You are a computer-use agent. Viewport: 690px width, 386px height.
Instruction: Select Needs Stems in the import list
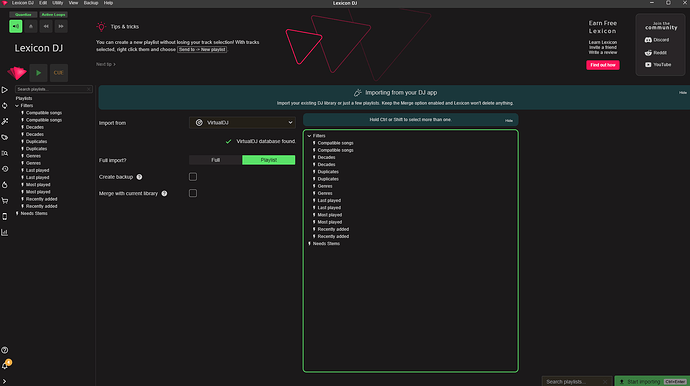pos(326,244)
